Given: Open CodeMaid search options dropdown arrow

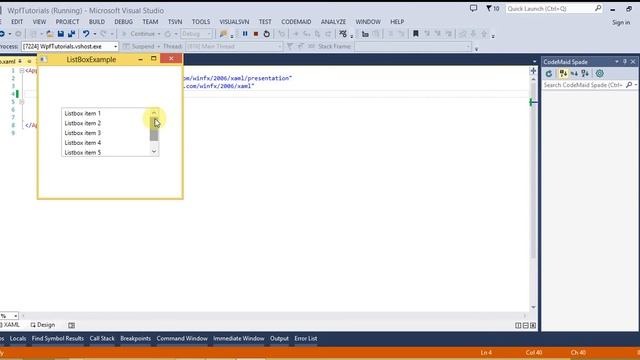Looking at the screenshot, I should click(x=636, y=85).
